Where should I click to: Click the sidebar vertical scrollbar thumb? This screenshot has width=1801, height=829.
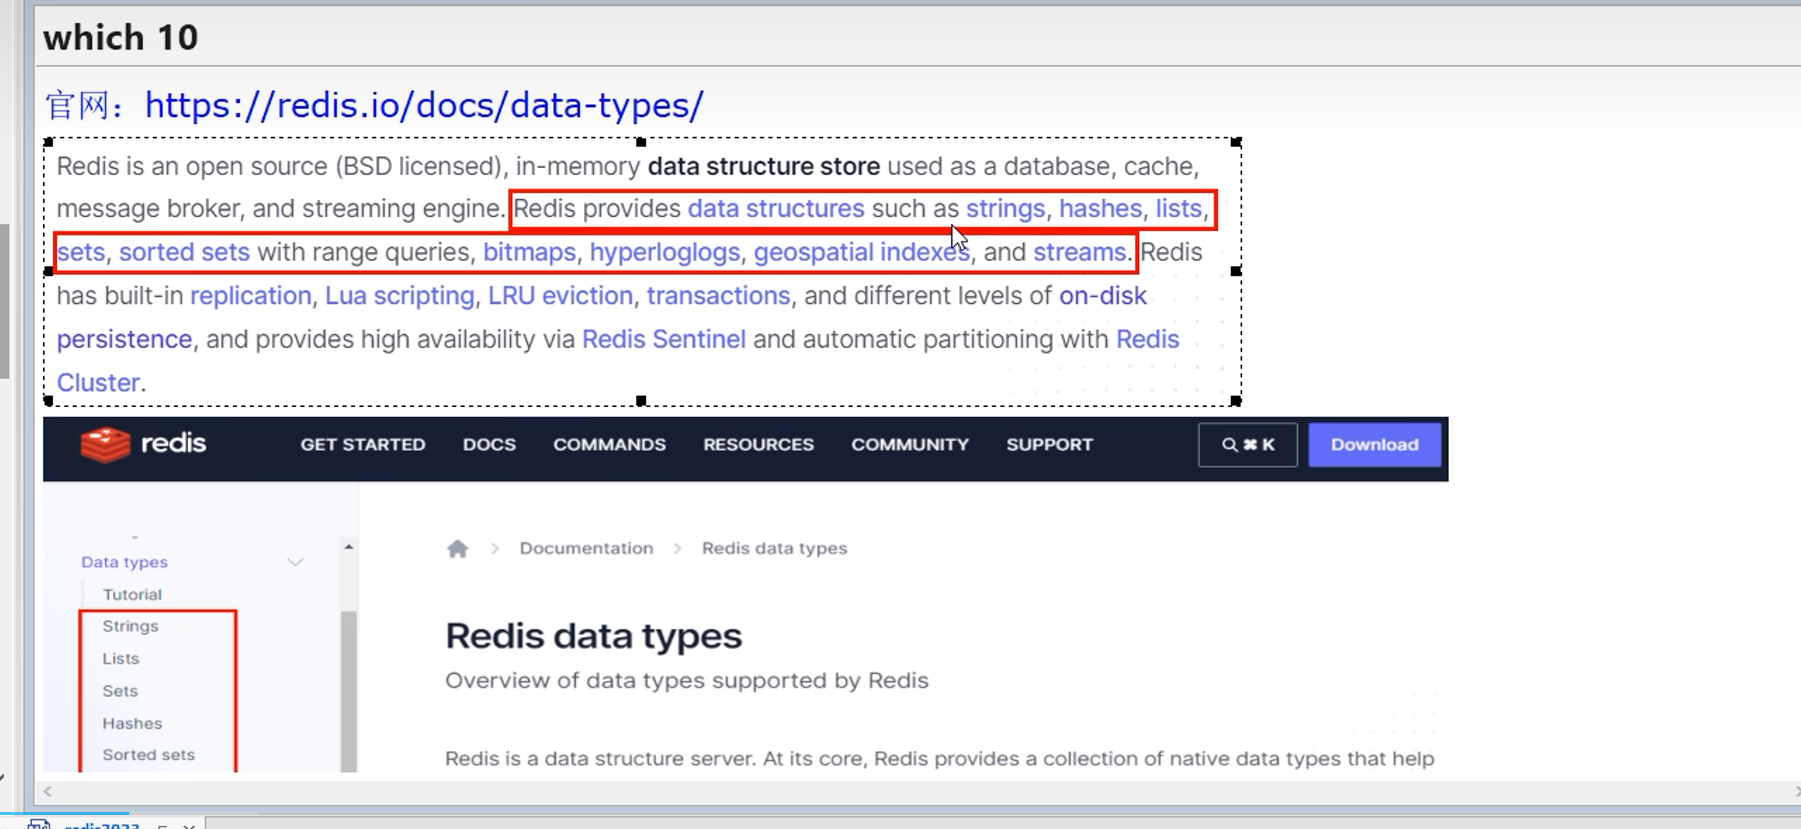348,691
